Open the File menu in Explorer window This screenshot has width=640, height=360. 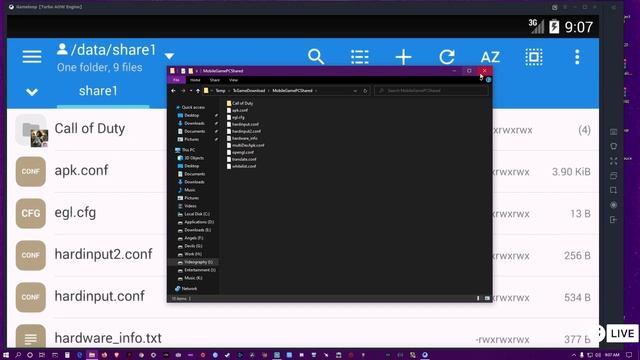tap(176, 80)
